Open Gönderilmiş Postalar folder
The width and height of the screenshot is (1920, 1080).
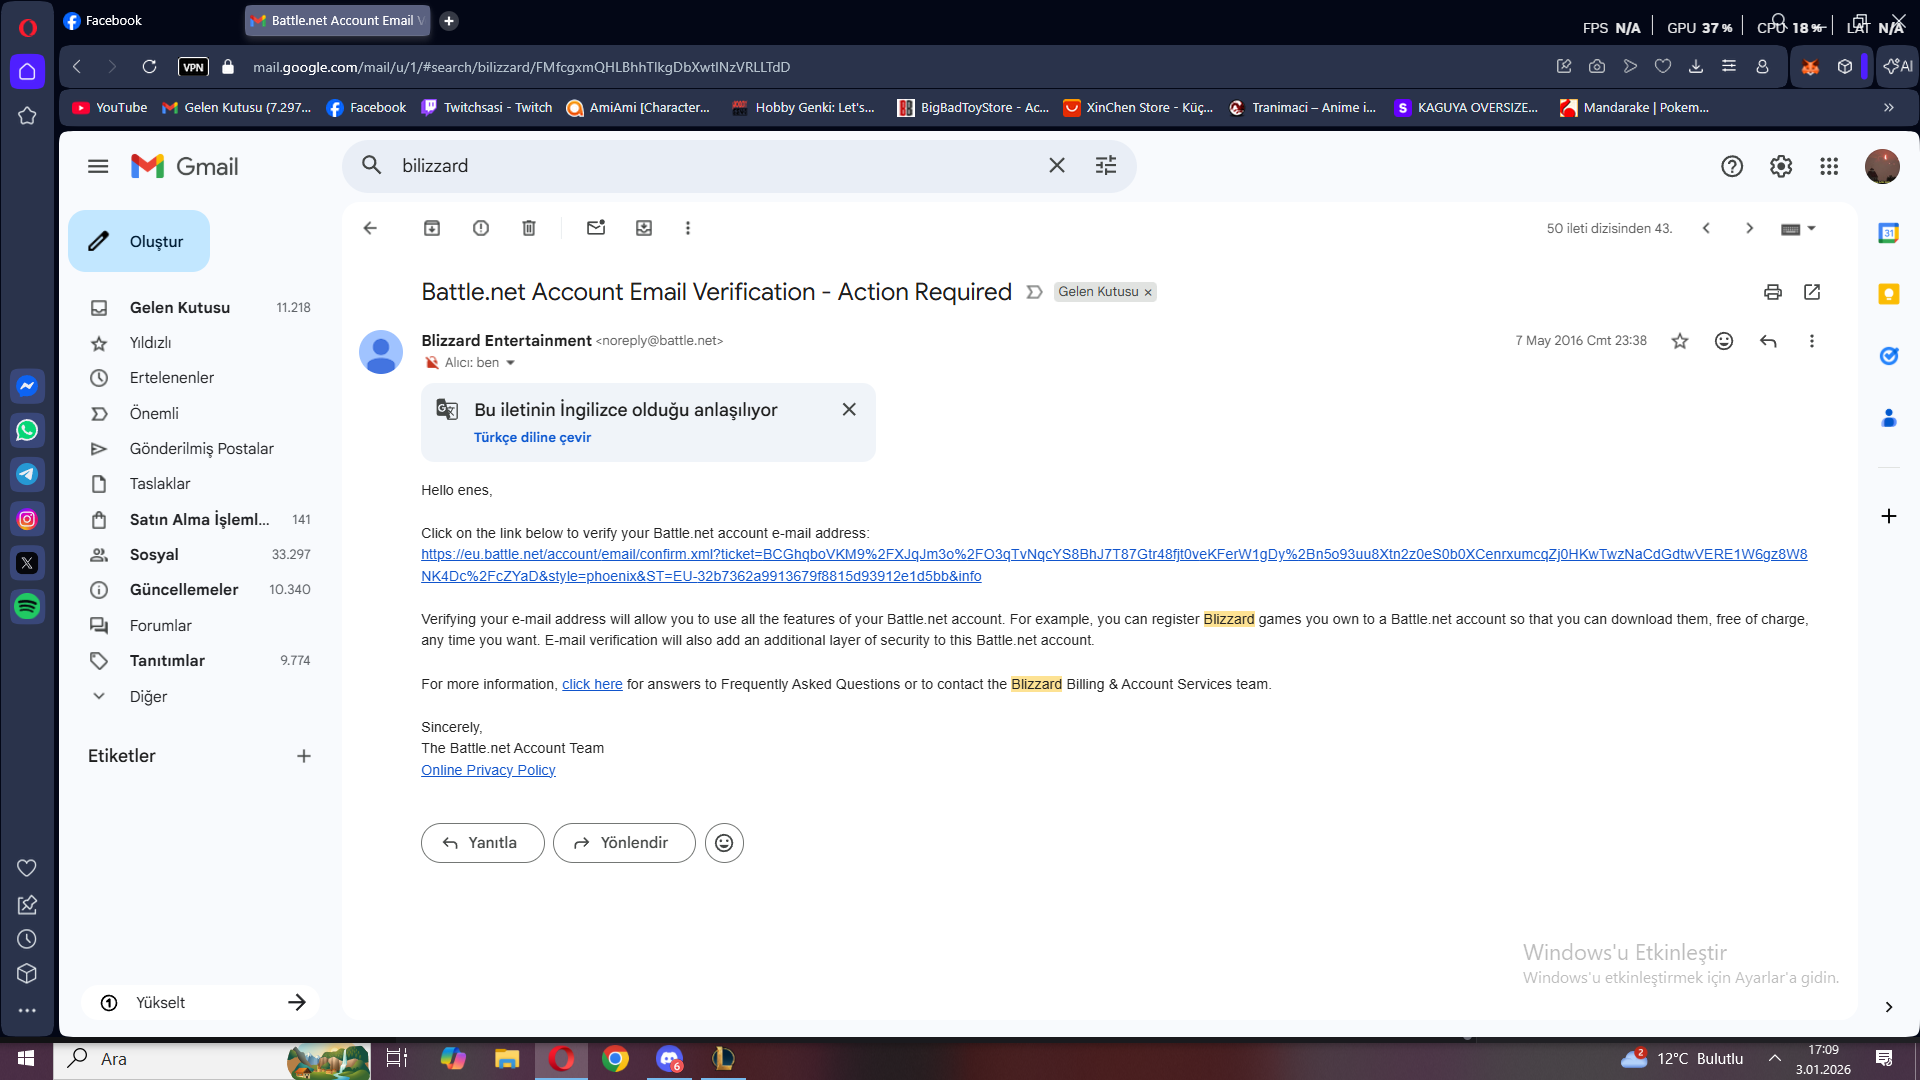coord(200,449)
